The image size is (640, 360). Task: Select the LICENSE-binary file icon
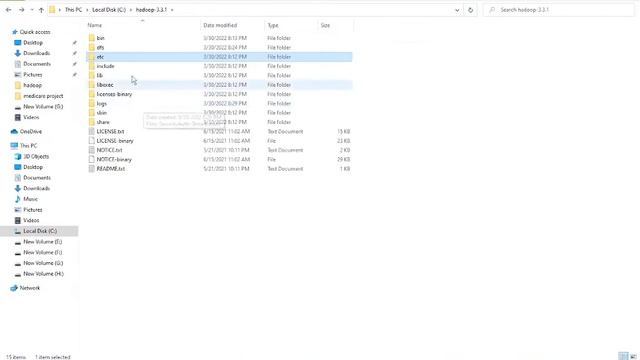92,141
